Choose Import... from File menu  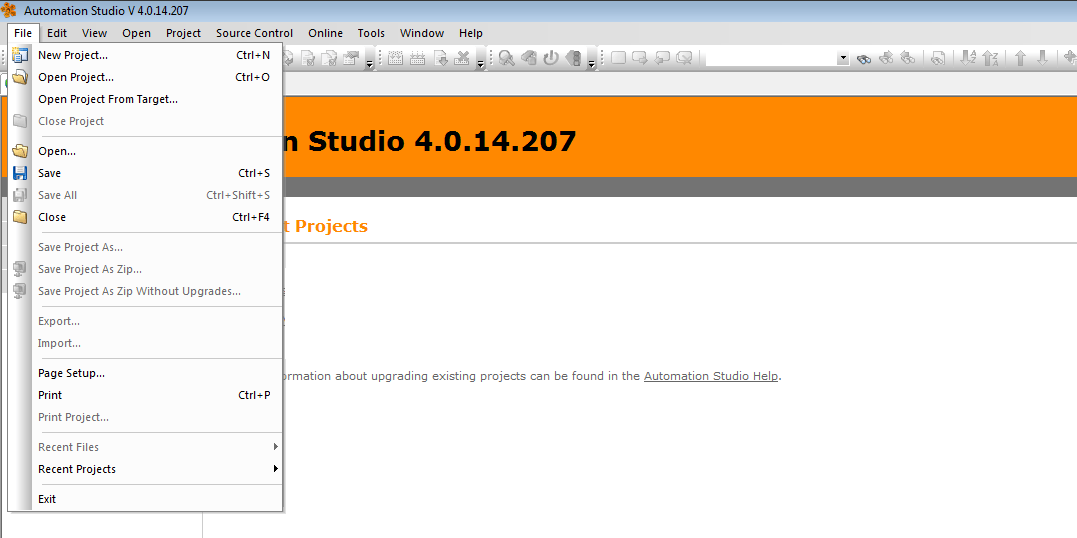tap(146, 343)
